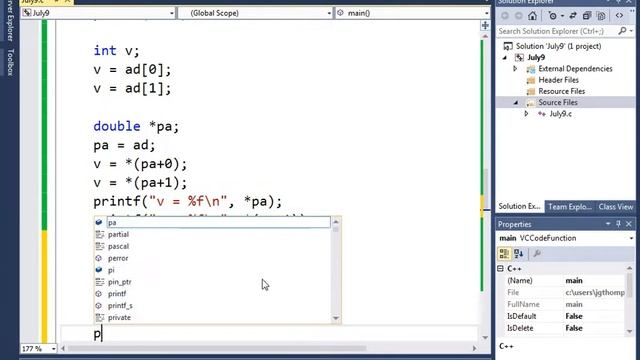Toggle Alphabetical sort in Properties
640x360 pixels.
(519, 253)
